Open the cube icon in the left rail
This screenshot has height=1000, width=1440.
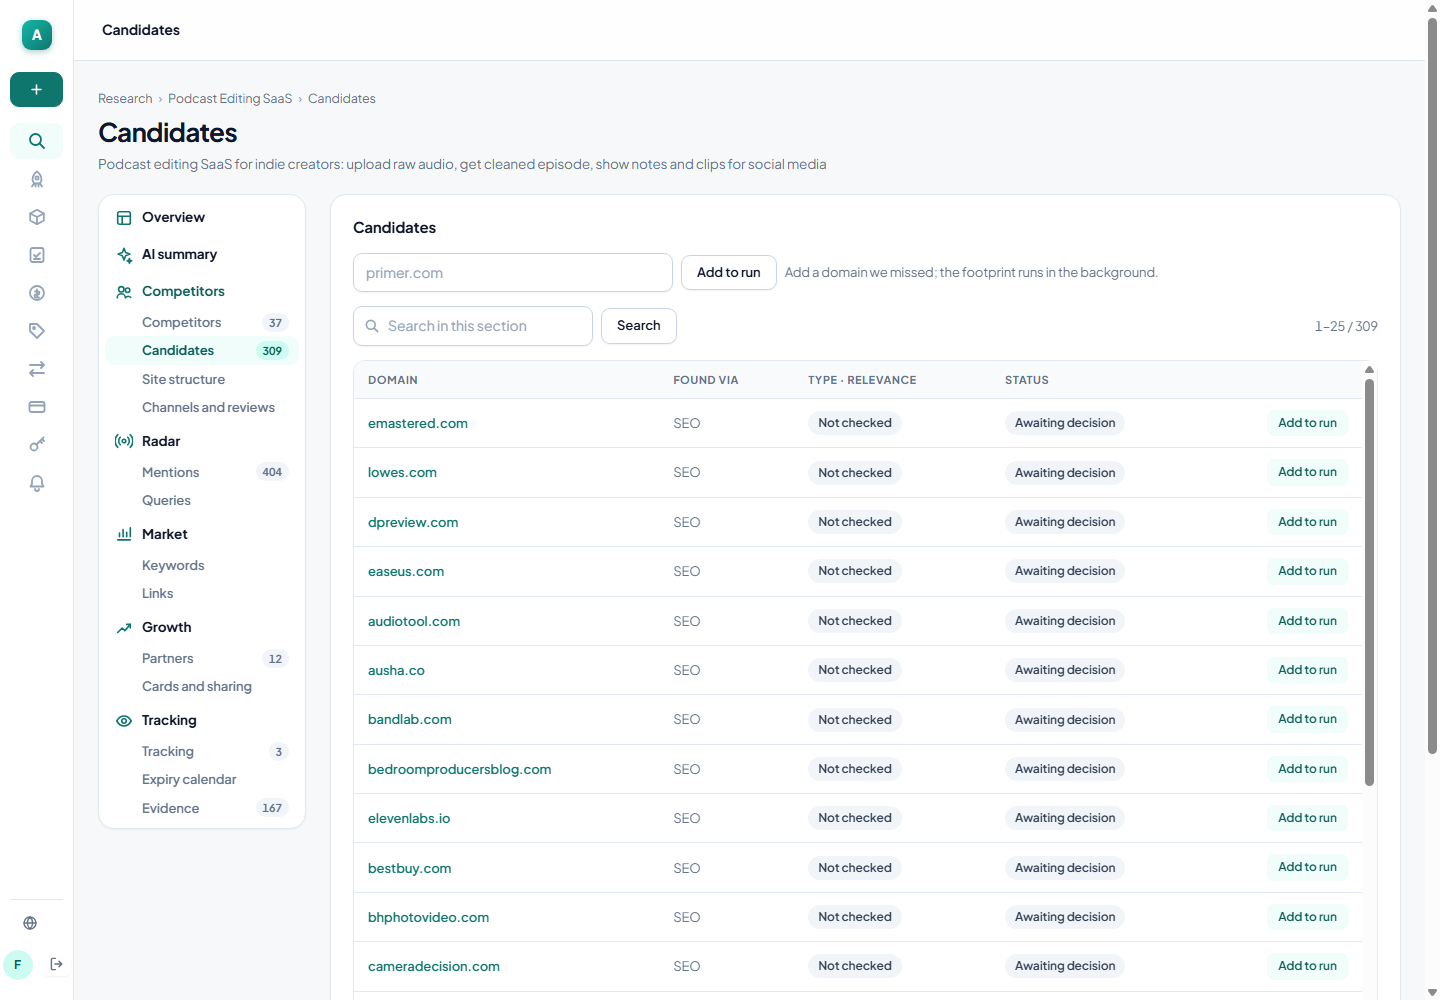tap(37, 217)
